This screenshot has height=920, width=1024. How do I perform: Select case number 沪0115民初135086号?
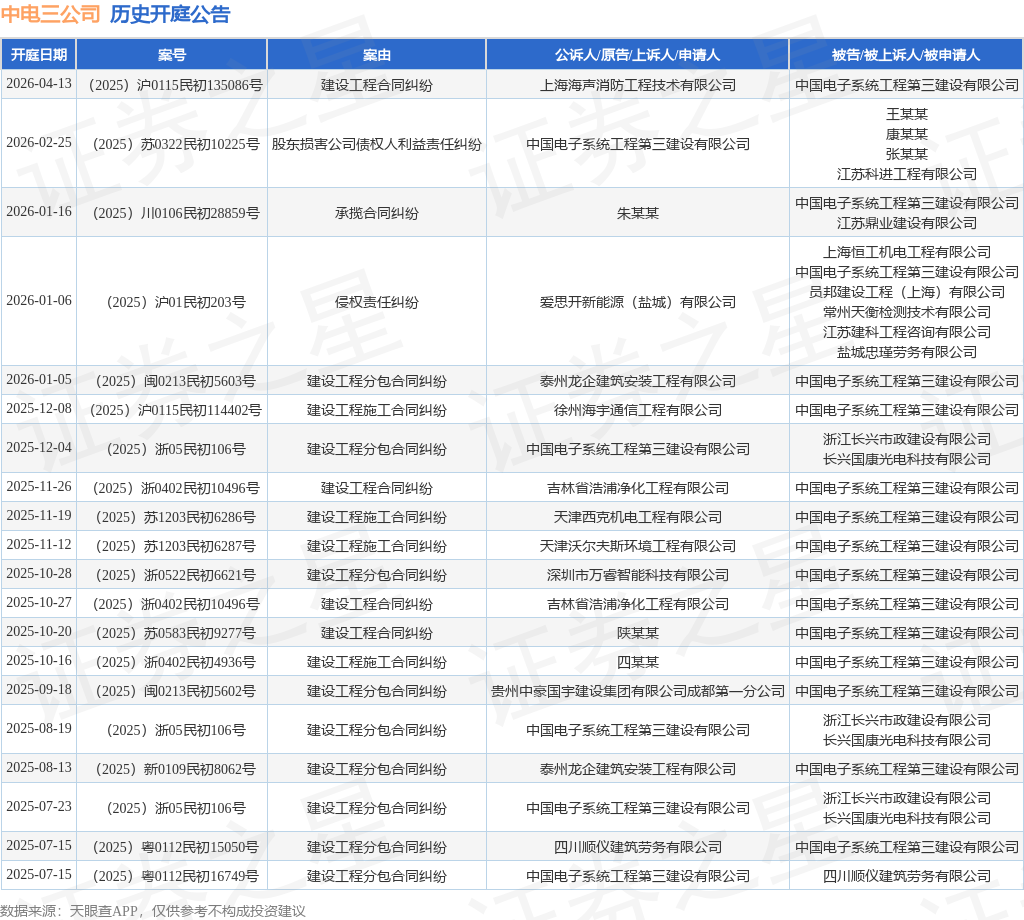175,86
